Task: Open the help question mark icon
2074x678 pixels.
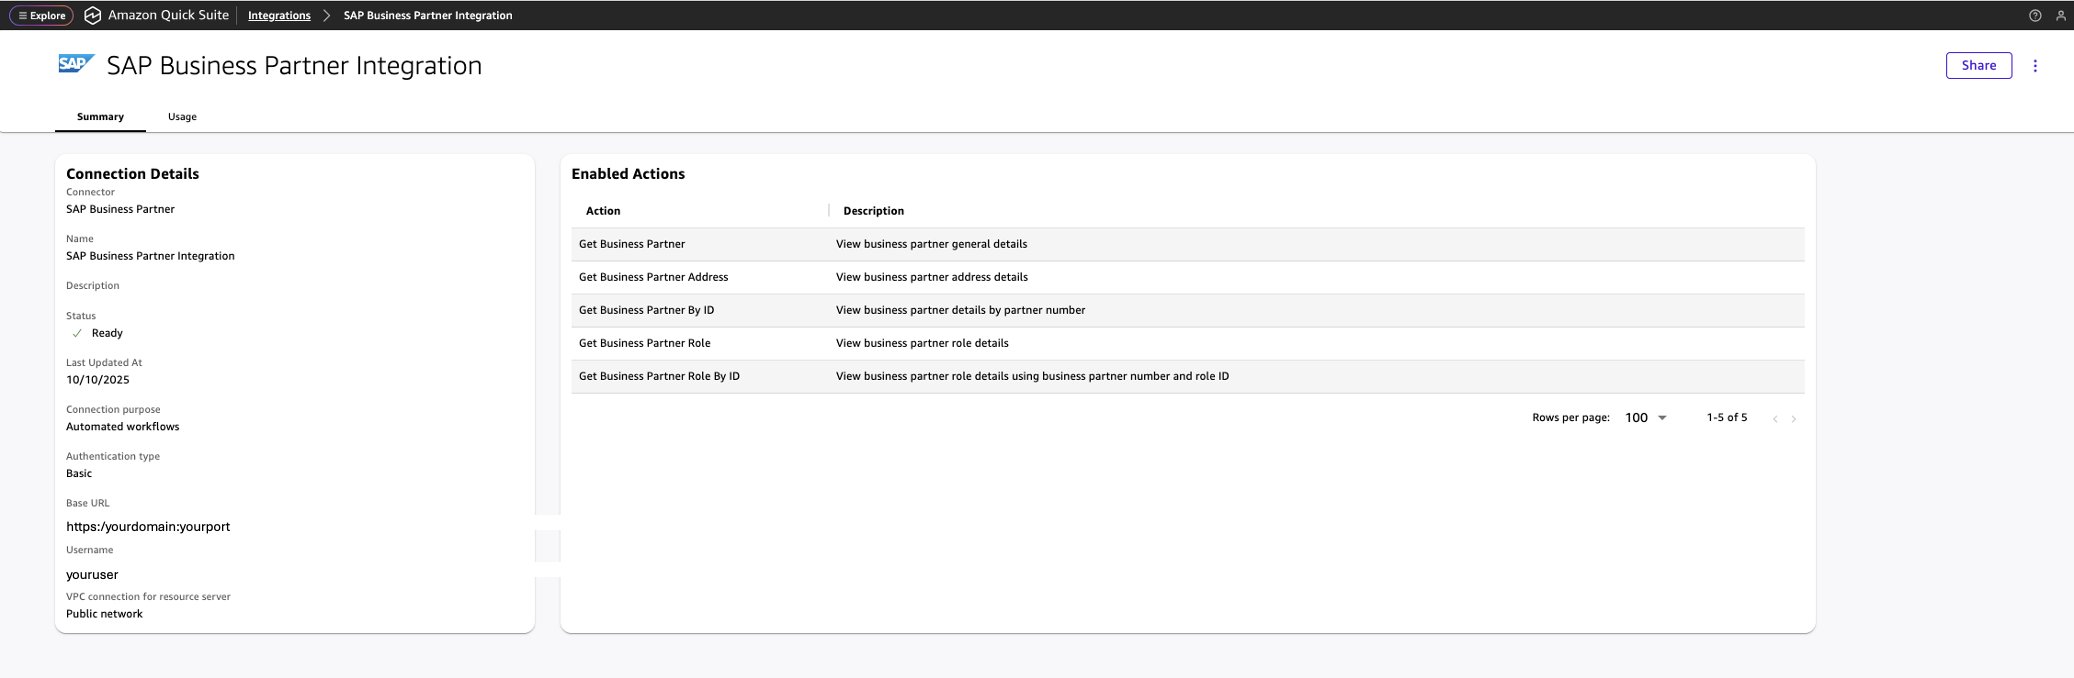Action: coord(2034,15)
